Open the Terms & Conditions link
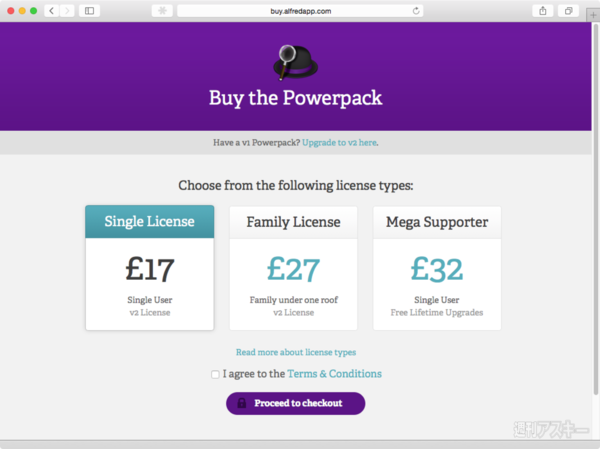600x449 pixels. (334, 374)
